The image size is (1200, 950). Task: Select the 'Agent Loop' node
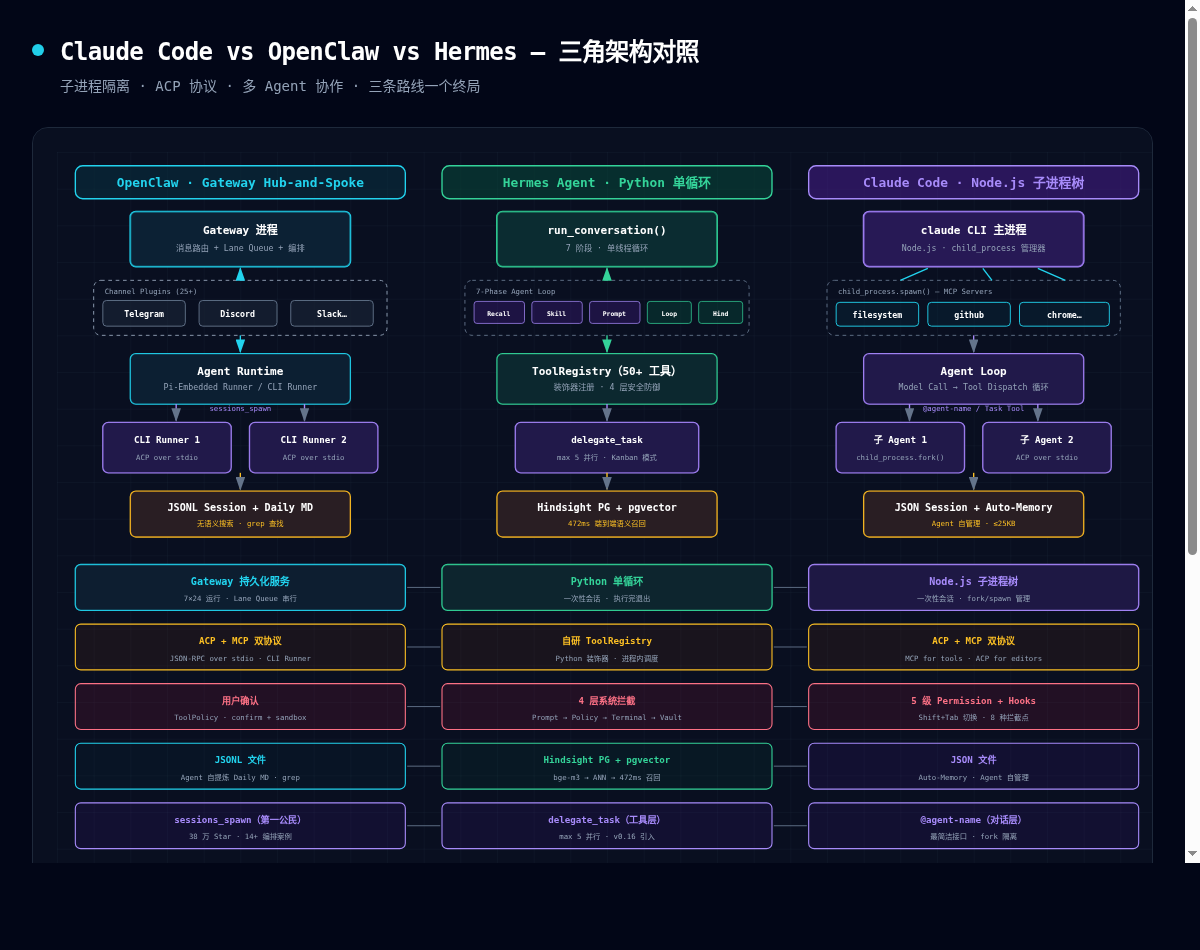[x=973, y=379]
